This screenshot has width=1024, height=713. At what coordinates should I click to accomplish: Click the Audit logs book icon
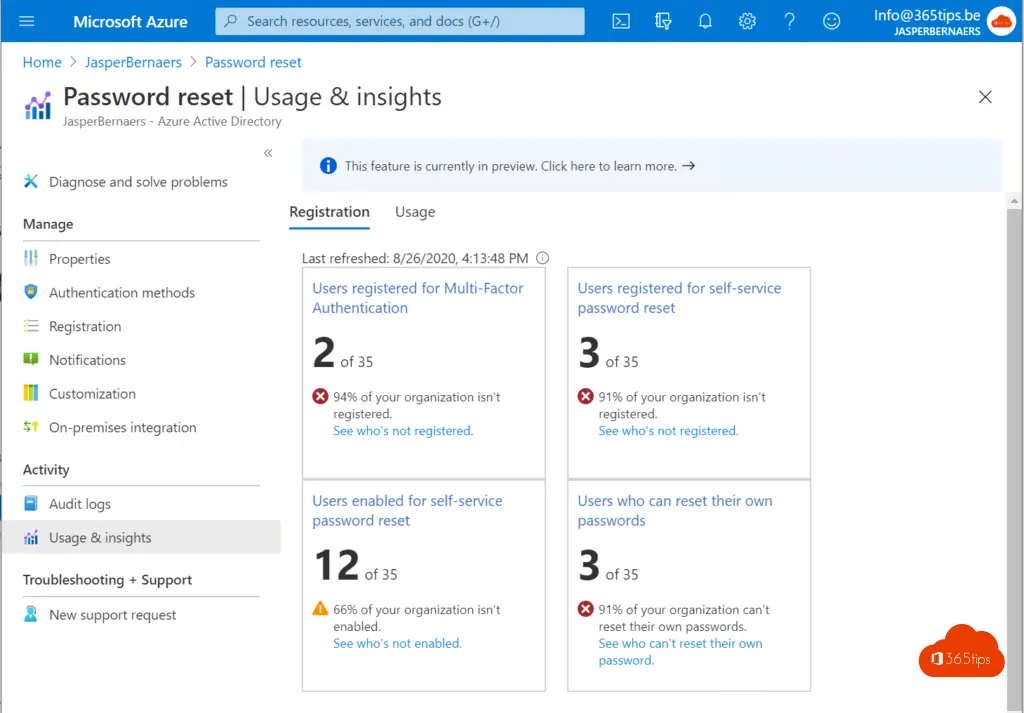point(31,503)
